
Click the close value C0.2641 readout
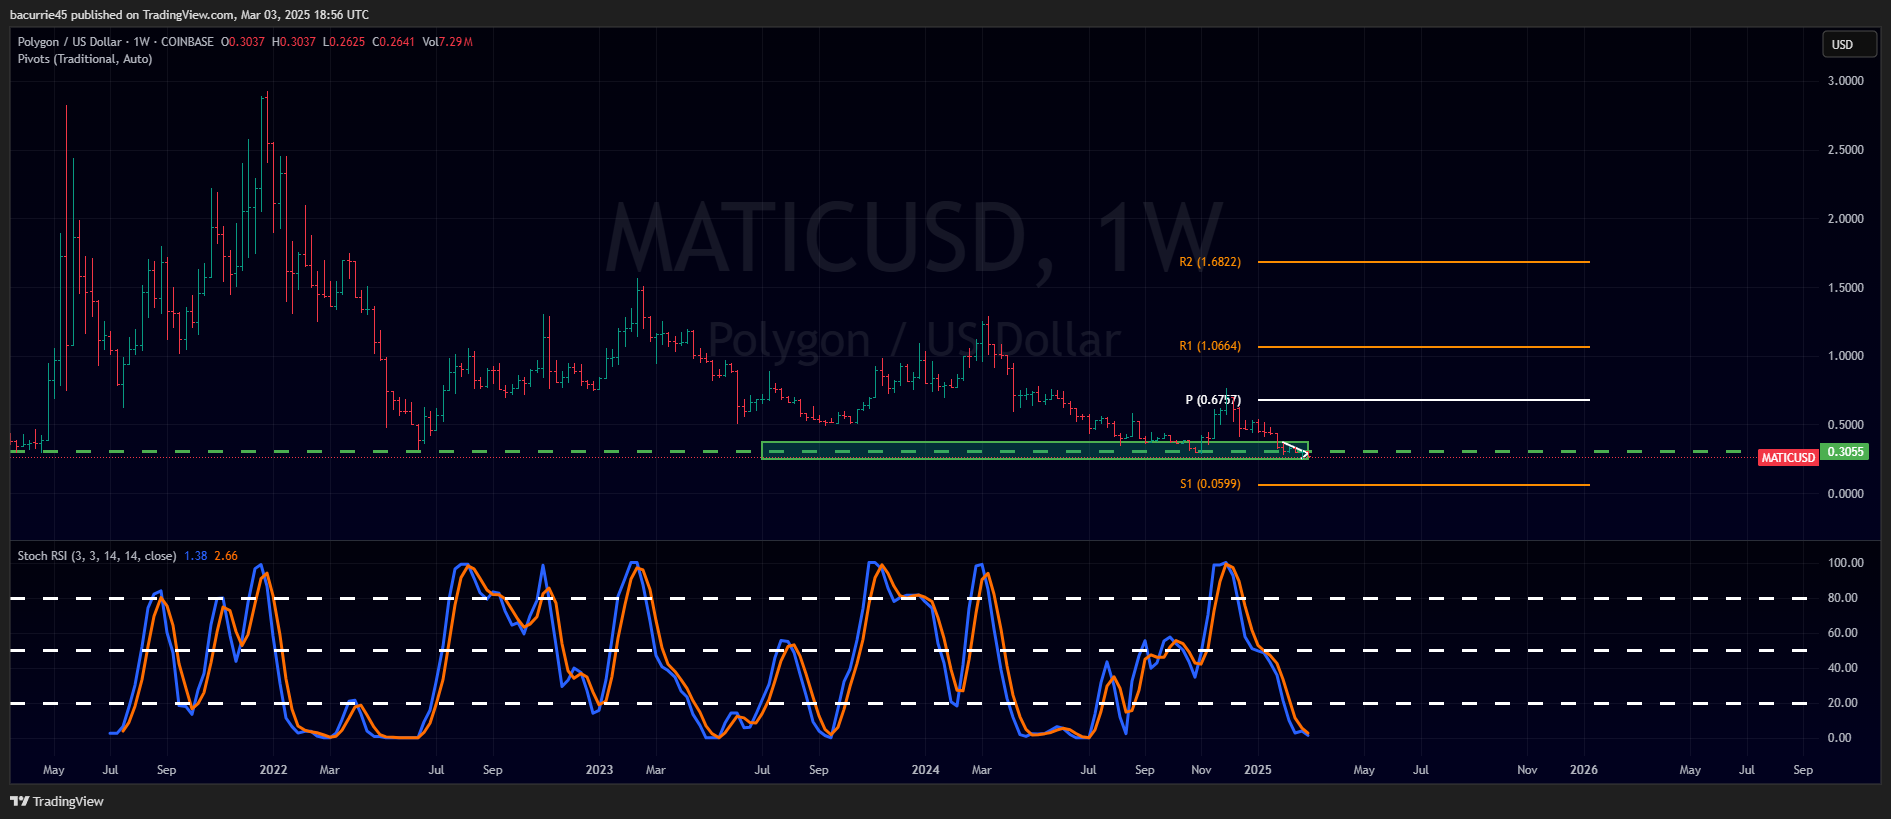coord(393,42)
